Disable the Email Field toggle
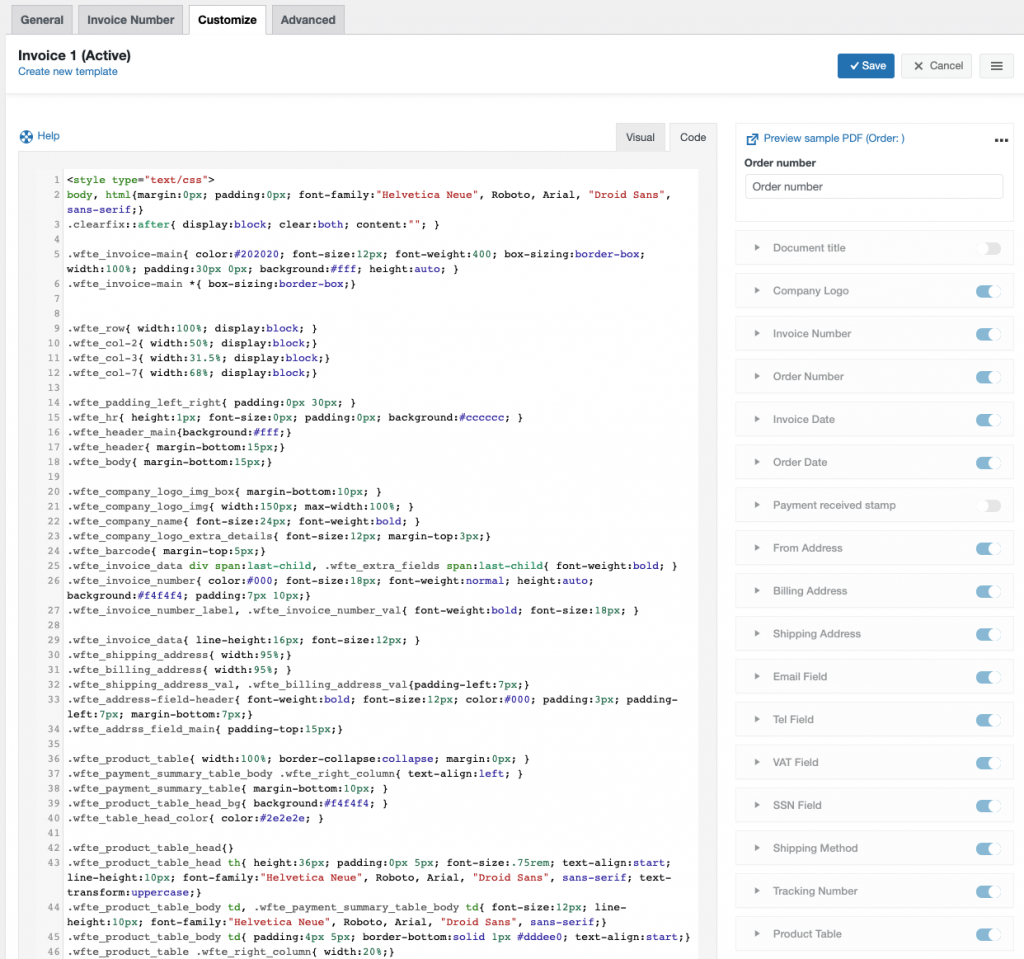Viewport: 1024px width, 959px height. pyautogui.click(x=988, y=677)
